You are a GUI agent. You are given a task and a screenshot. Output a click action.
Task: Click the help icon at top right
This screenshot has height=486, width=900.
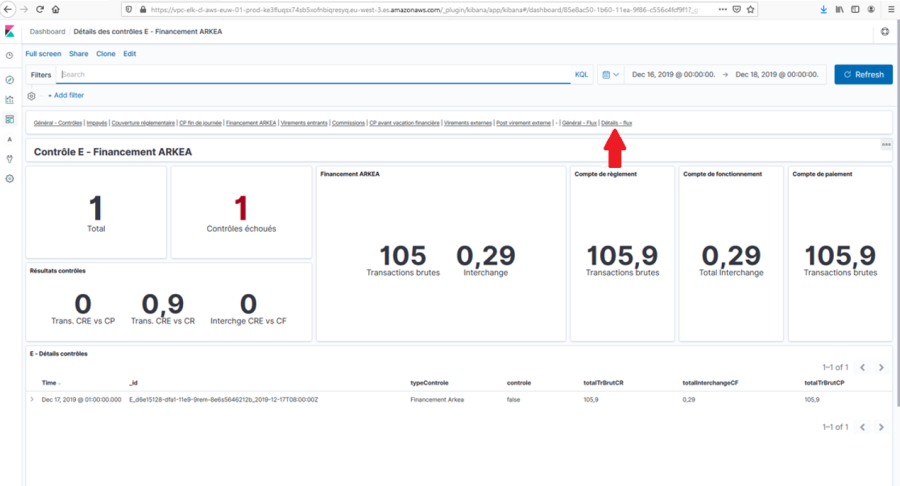coord(884,32)
